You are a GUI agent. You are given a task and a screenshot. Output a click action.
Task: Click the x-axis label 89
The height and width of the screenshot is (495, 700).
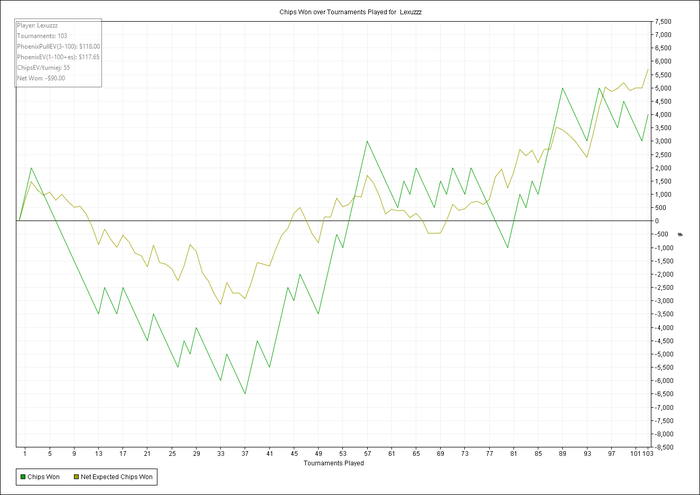click(562, 453)
